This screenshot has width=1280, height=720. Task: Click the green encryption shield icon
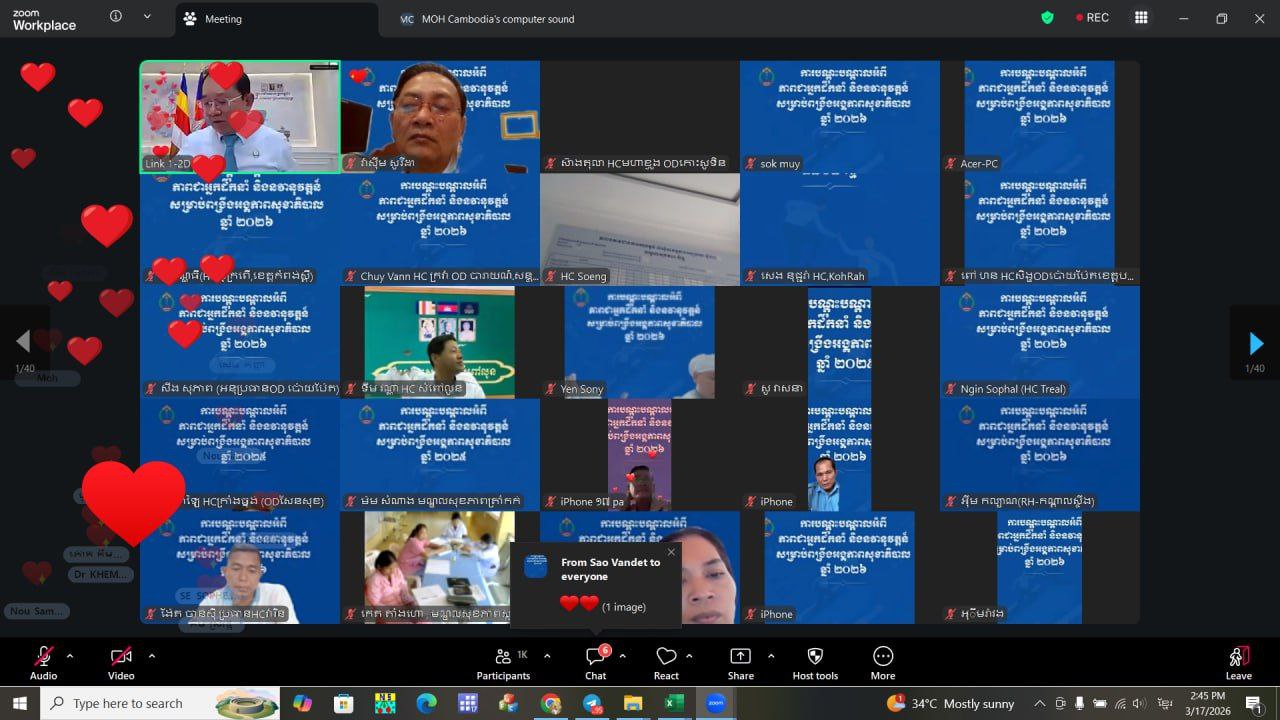click(x=1047, y=18)
